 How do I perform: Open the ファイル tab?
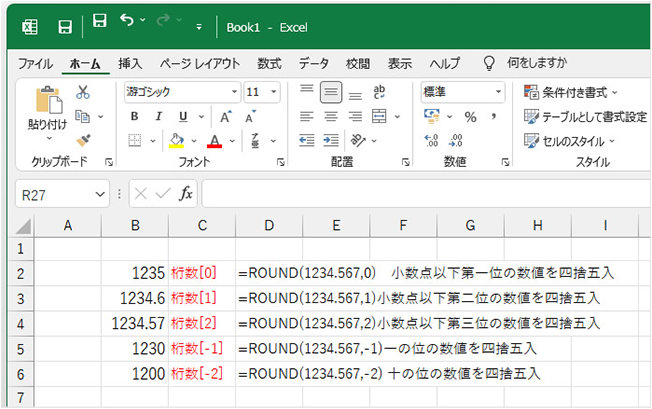(x=35, y=64)
